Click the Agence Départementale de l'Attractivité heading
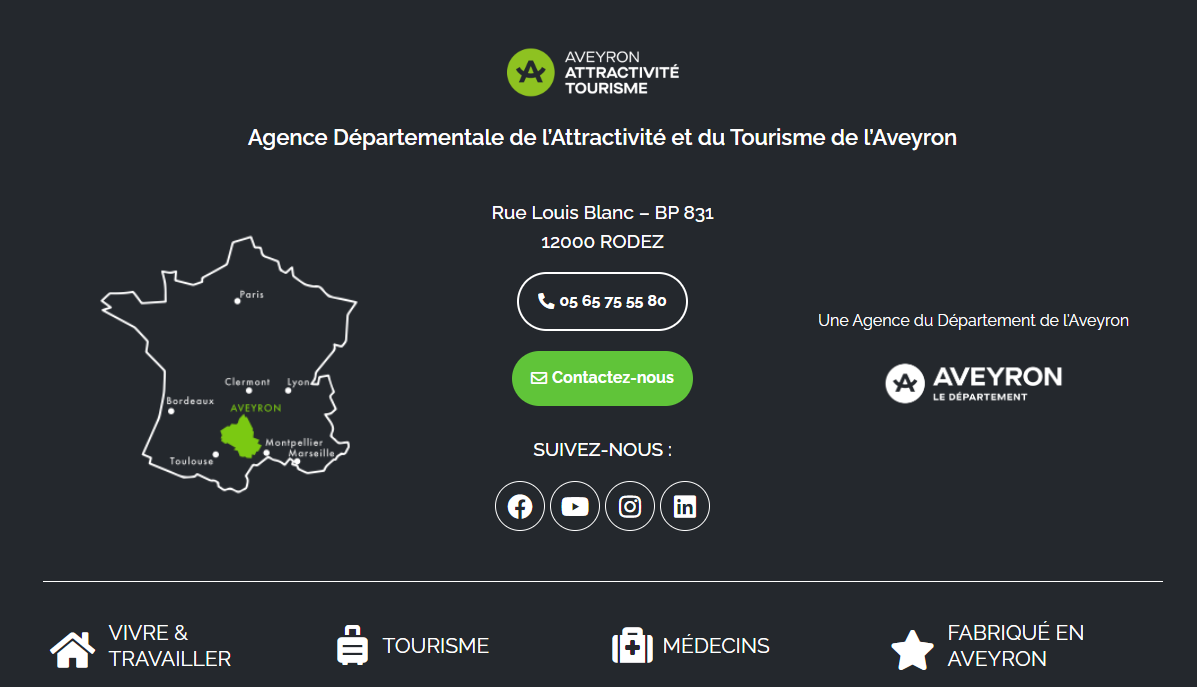The width and height of the screenshot is (1197, 687). click(602, 137)
